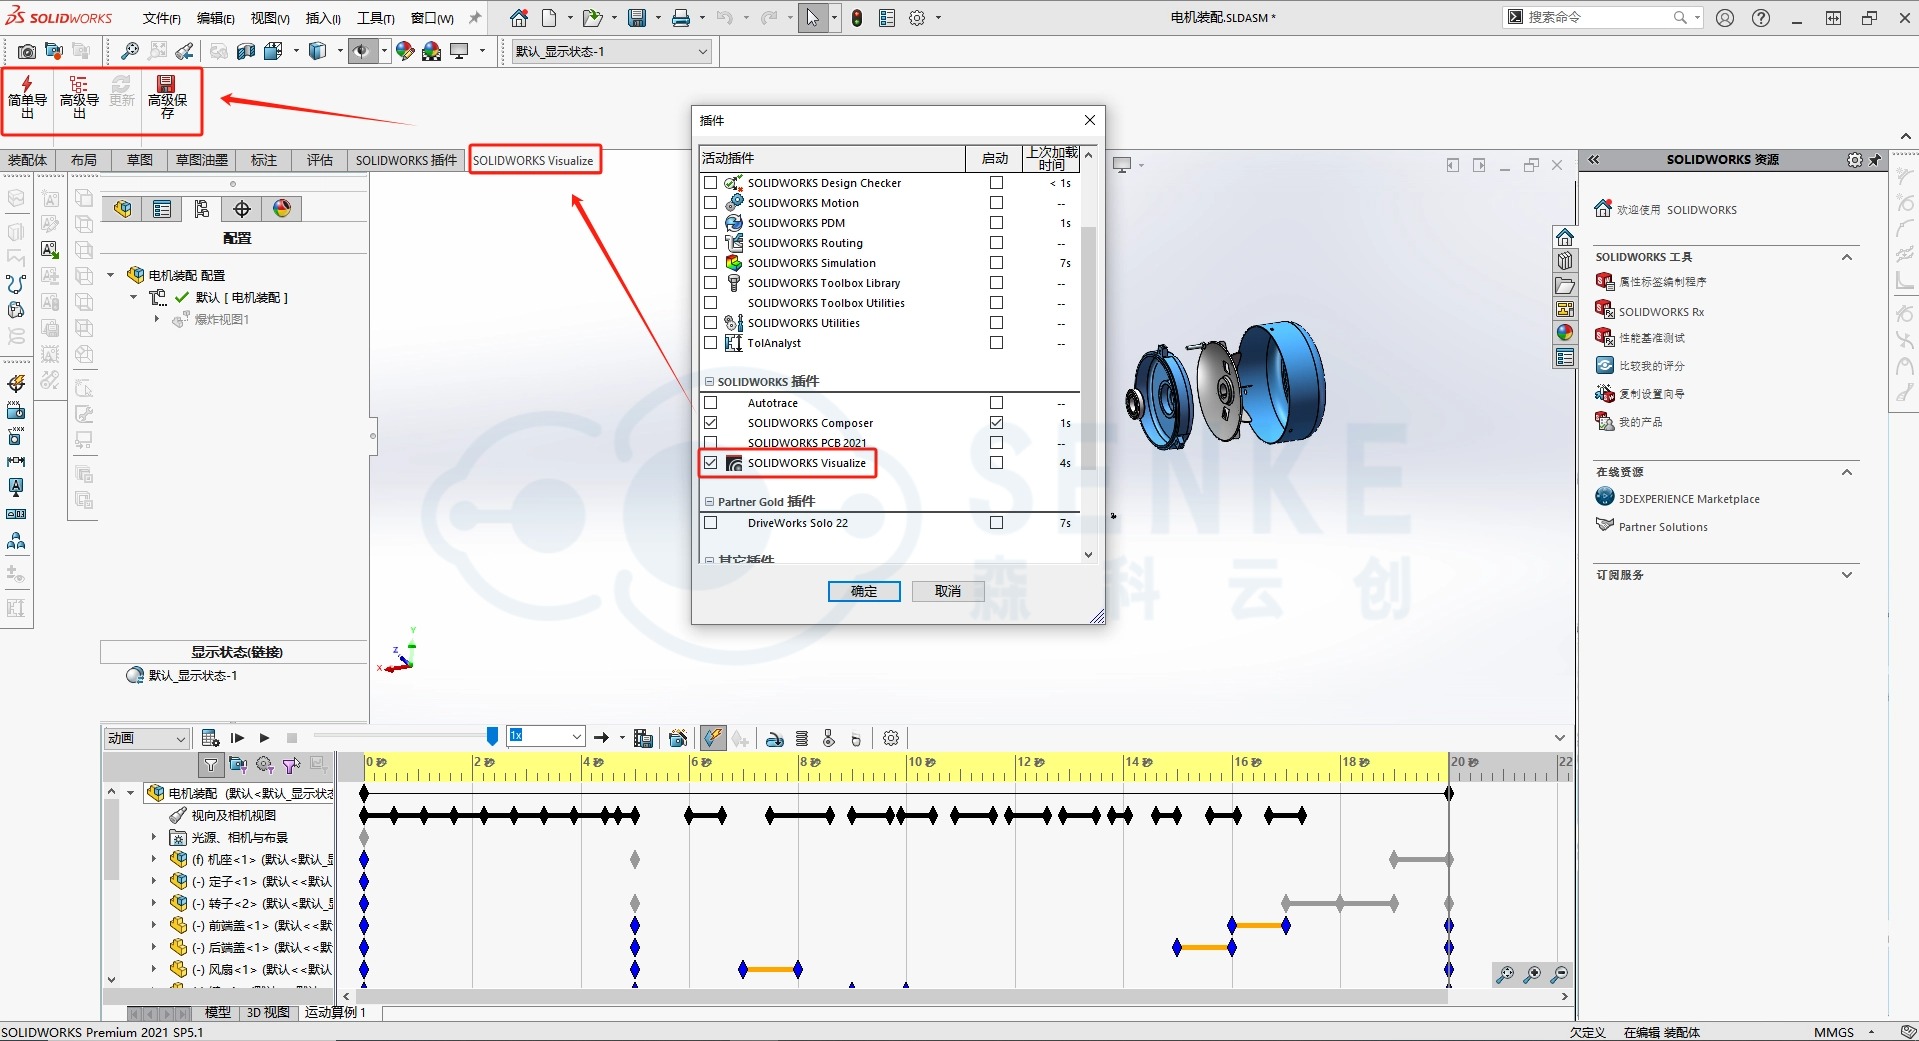
Task: Expand 光源、相机与布景 in motion tree
Action: tap(154, 838)
